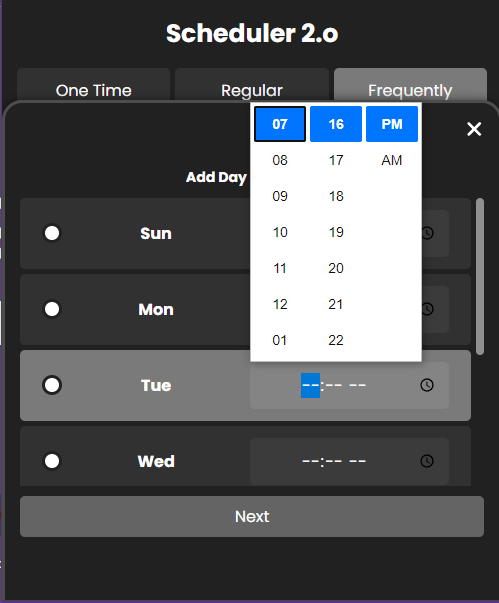Pick minute 20 in time picker

pos(336,268)
